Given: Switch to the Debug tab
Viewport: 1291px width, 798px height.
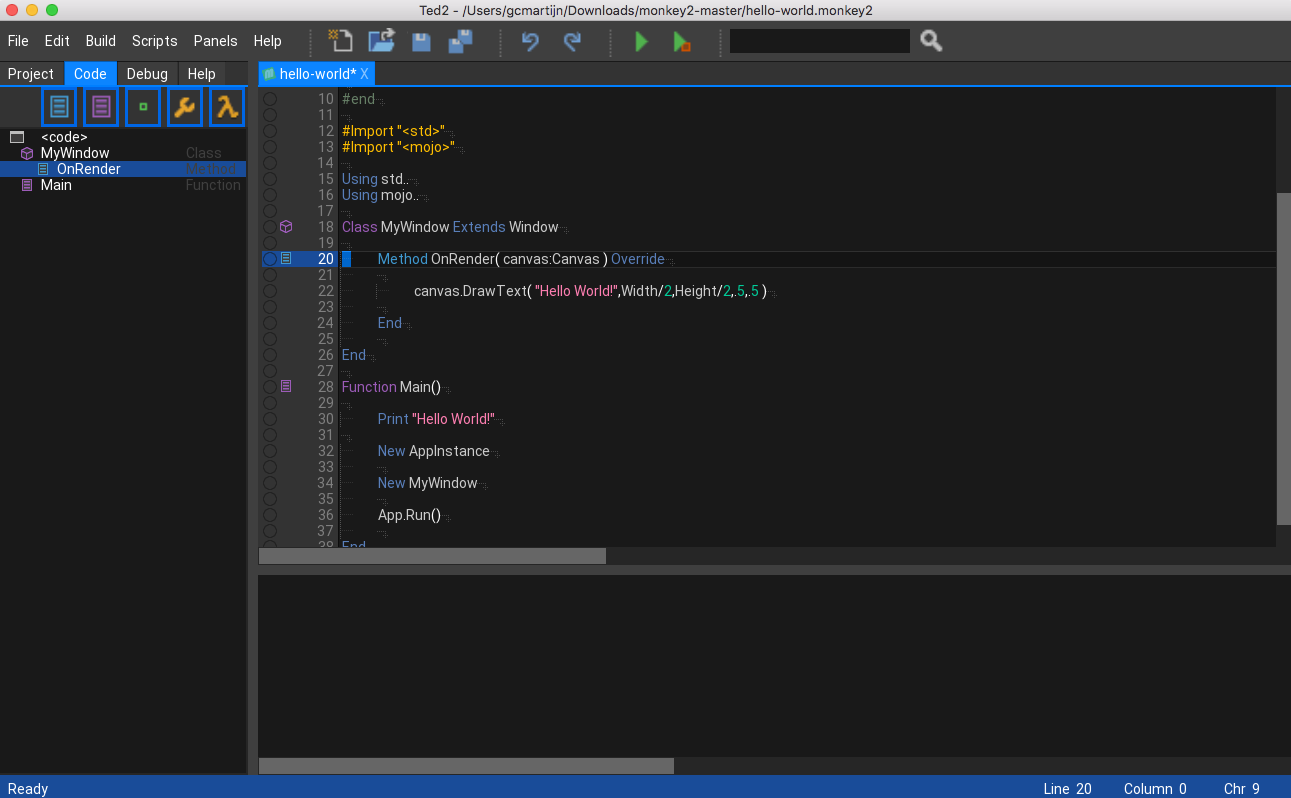Looking at the screenshot, I should click(x=147, y=74).
